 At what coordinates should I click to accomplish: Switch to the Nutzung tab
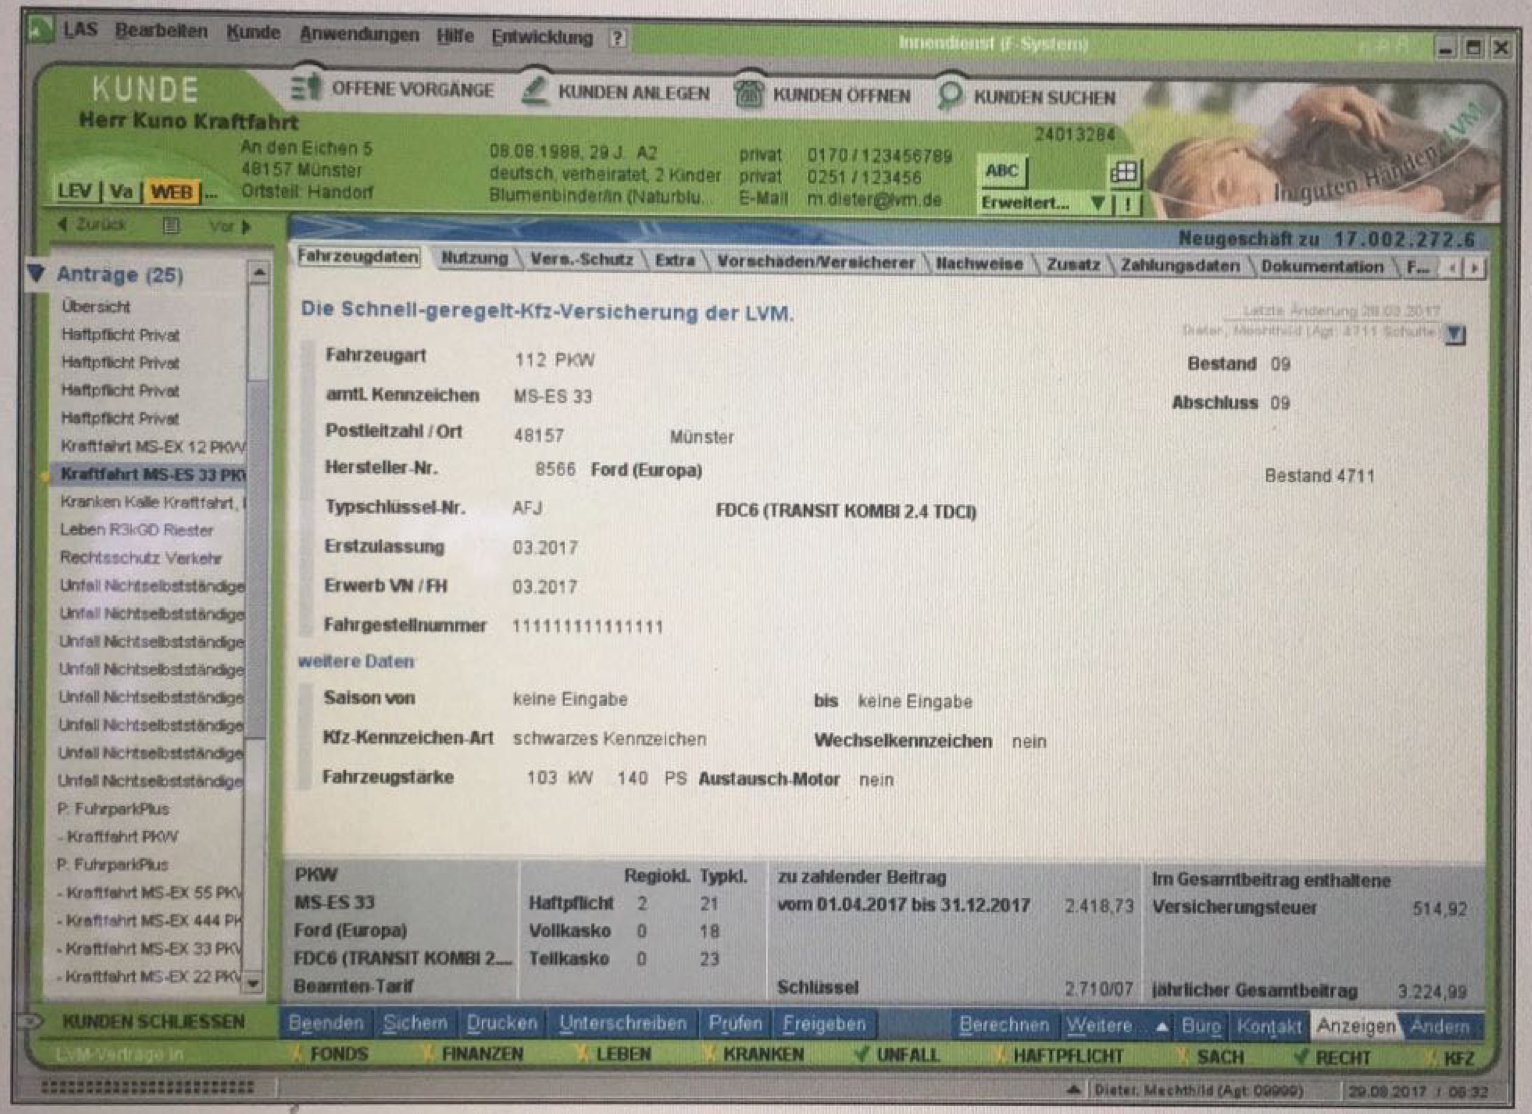click(474, 258)
